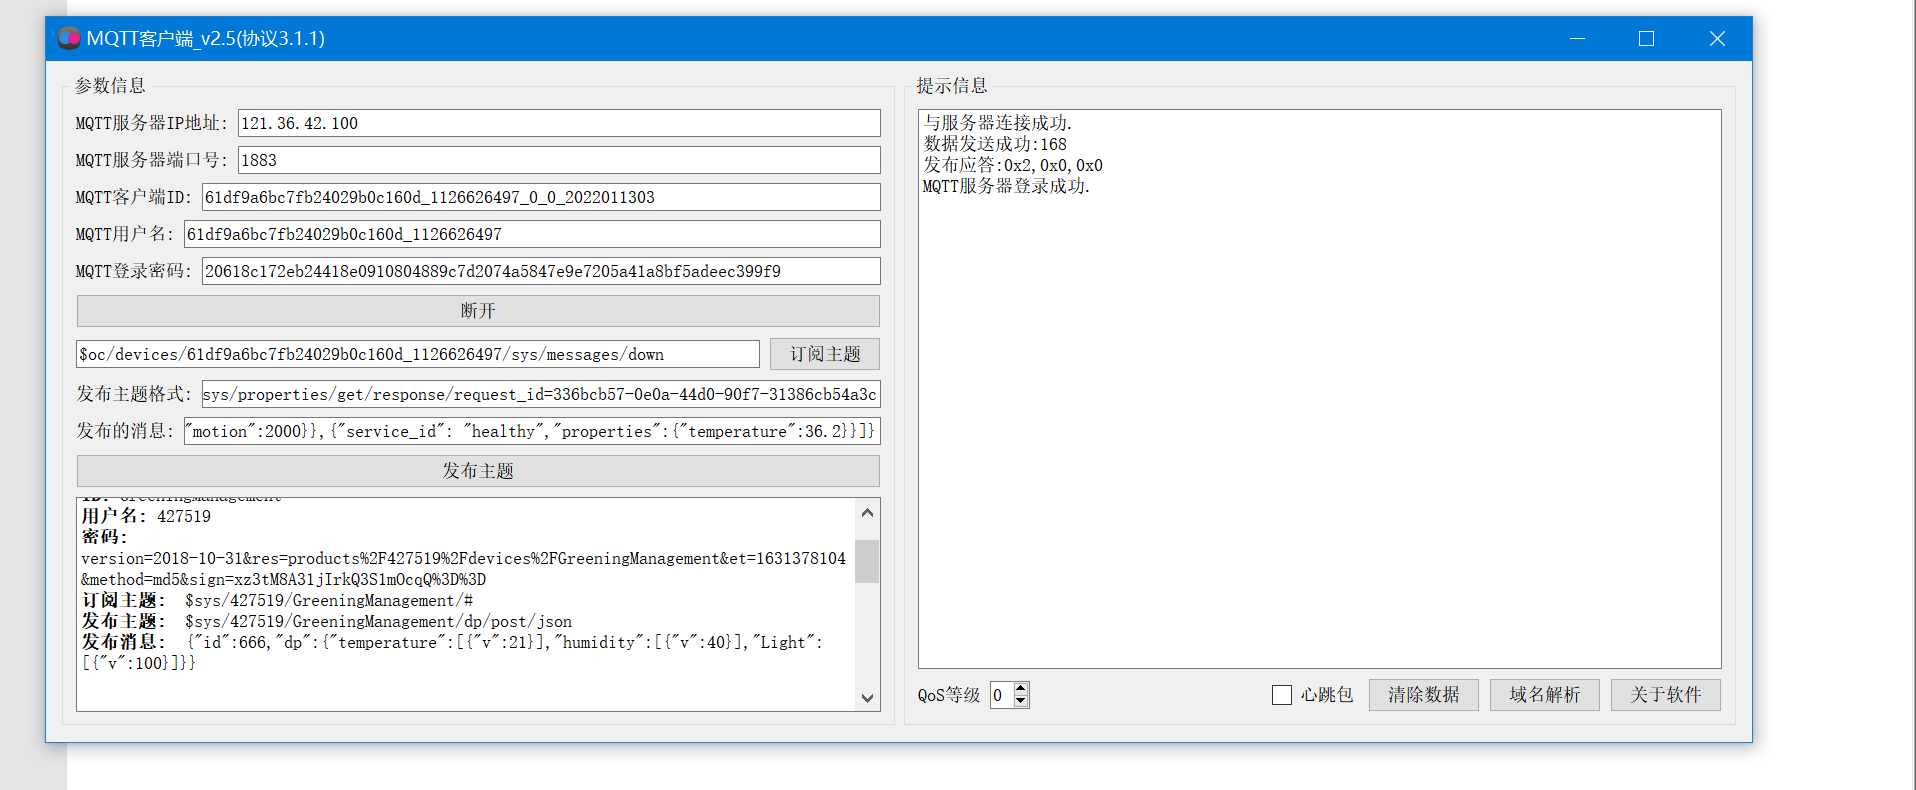Click the 发布的消息 message field

(532, 431)
